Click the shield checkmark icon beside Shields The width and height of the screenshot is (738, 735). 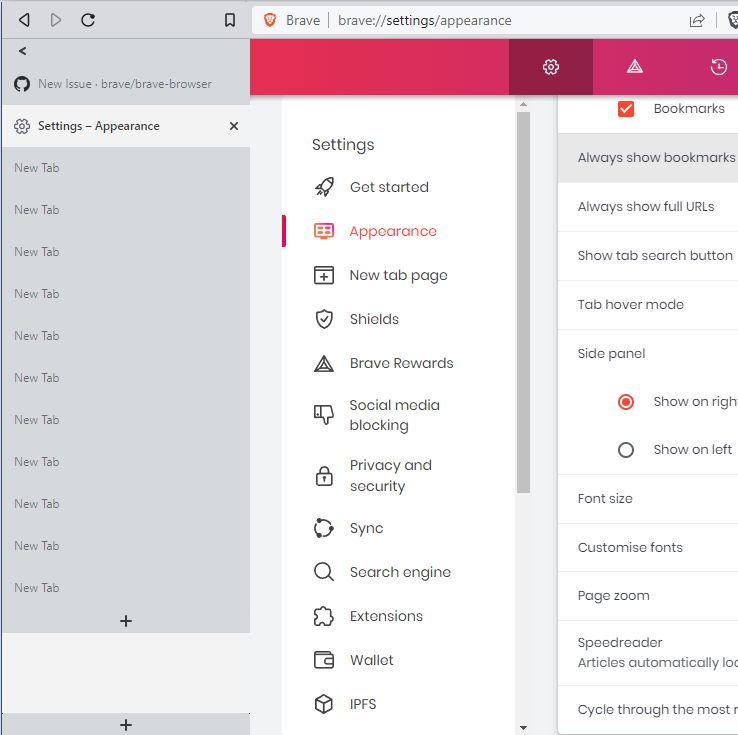(324, 320)
